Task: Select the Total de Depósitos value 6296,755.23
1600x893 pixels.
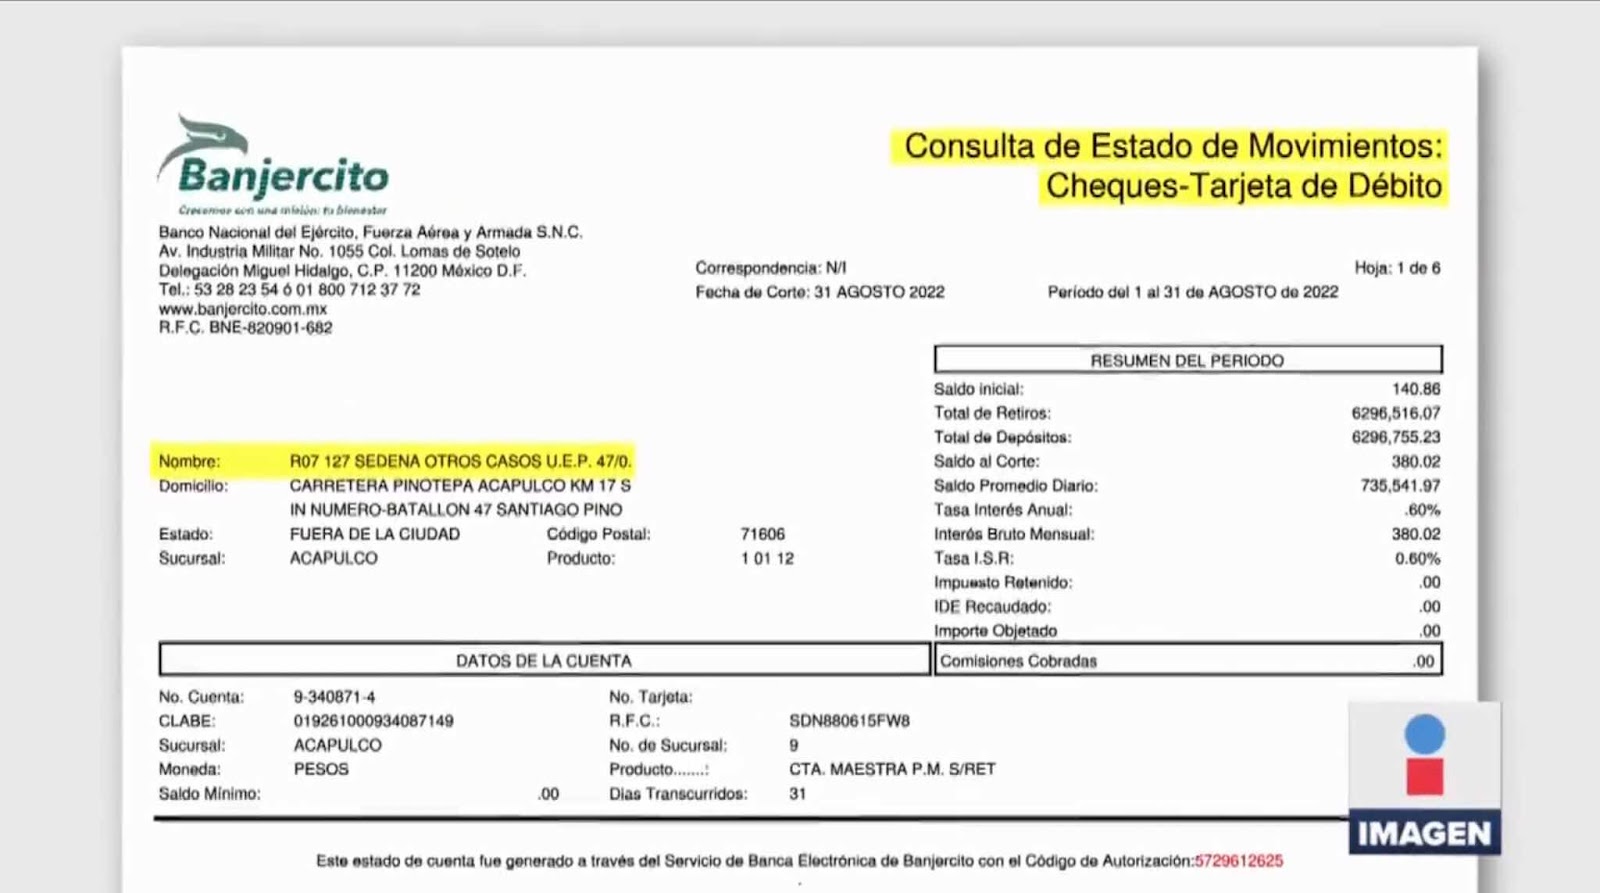Action: [x=1396, y=437]
